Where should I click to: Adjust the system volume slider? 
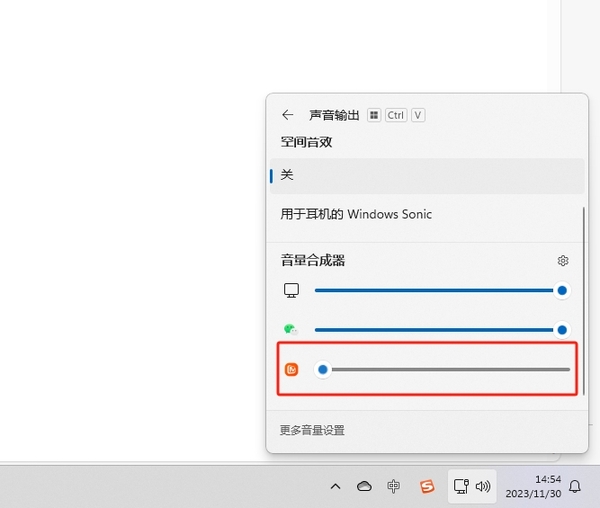(442, 290)
